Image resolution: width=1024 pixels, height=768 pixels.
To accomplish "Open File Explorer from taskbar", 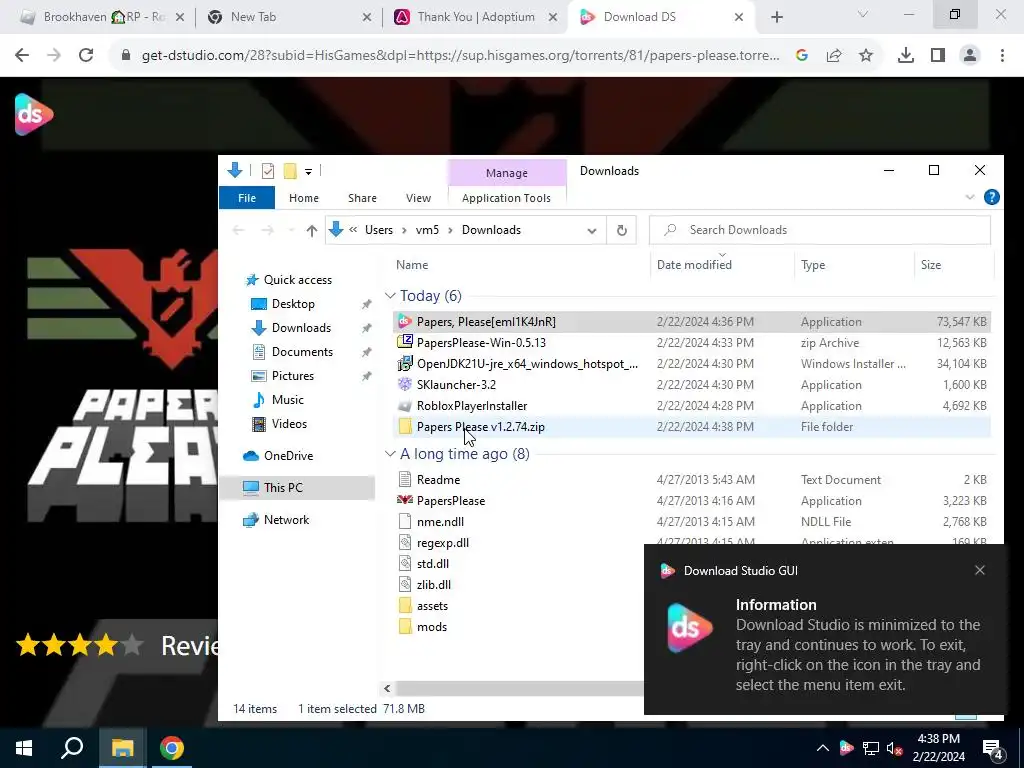I will [122, 748].
